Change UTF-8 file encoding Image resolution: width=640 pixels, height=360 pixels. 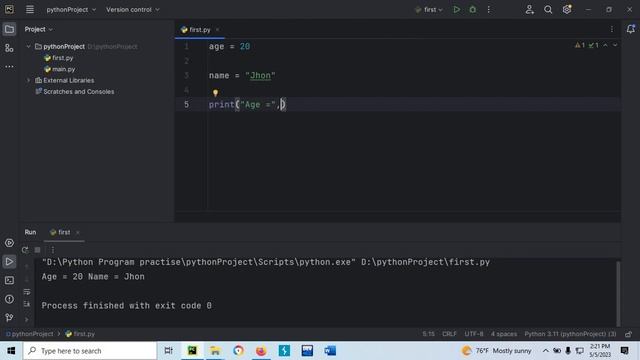click(x=473, y=334)
